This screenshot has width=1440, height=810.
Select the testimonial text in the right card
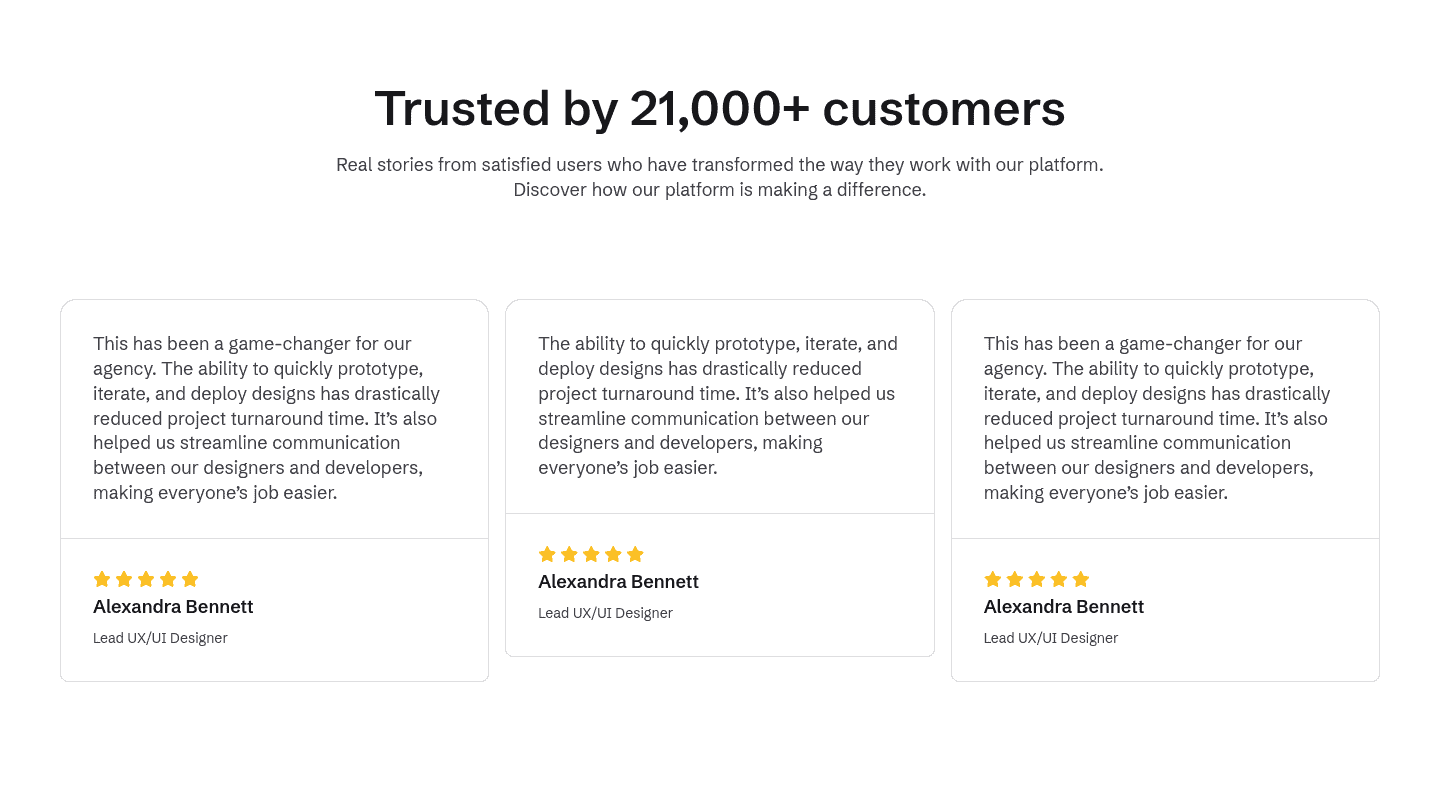(x=1157, y=418)
